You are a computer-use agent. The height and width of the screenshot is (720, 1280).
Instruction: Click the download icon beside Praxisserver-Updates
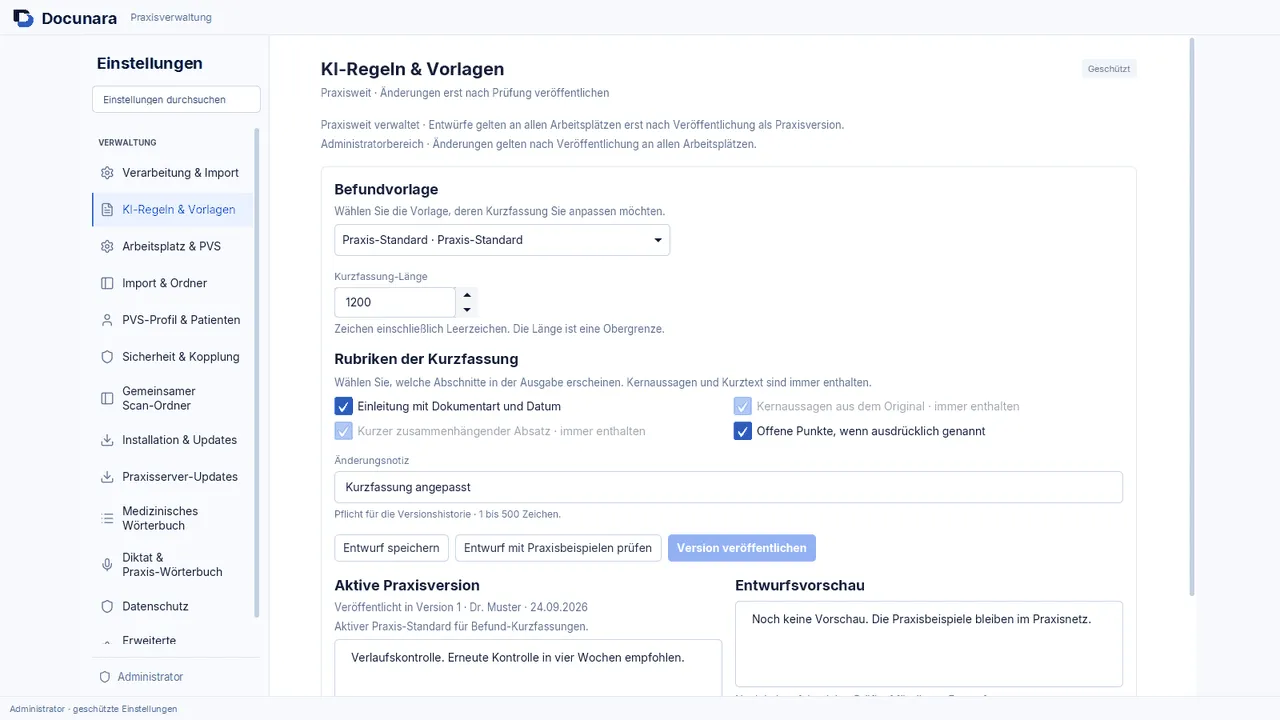tap(107, 477)
